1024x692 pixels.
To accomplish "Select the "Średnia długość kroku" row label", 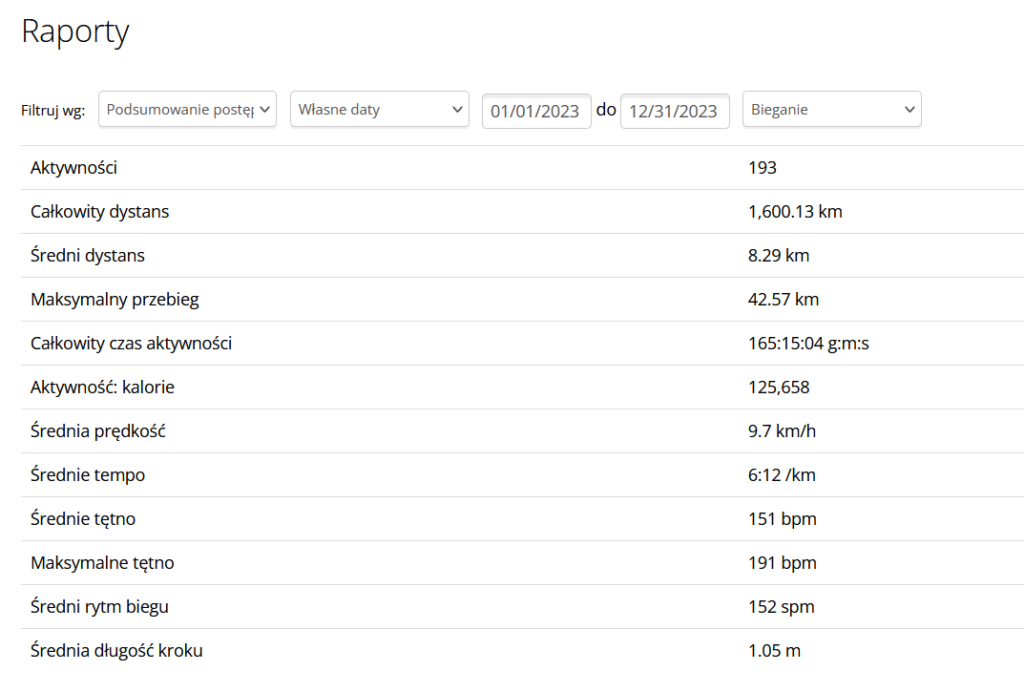I will click(x=117, y=652).
